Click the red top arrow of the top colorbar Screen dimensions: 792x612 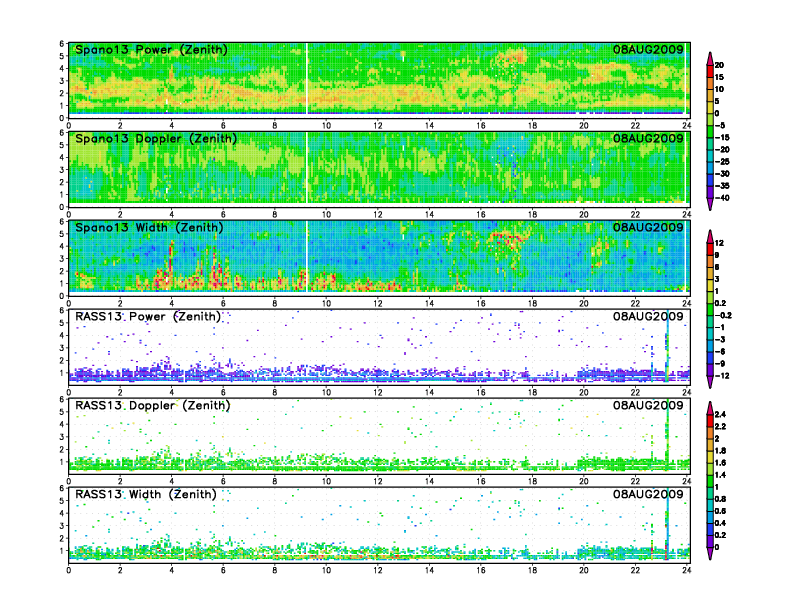pos(710,57)
